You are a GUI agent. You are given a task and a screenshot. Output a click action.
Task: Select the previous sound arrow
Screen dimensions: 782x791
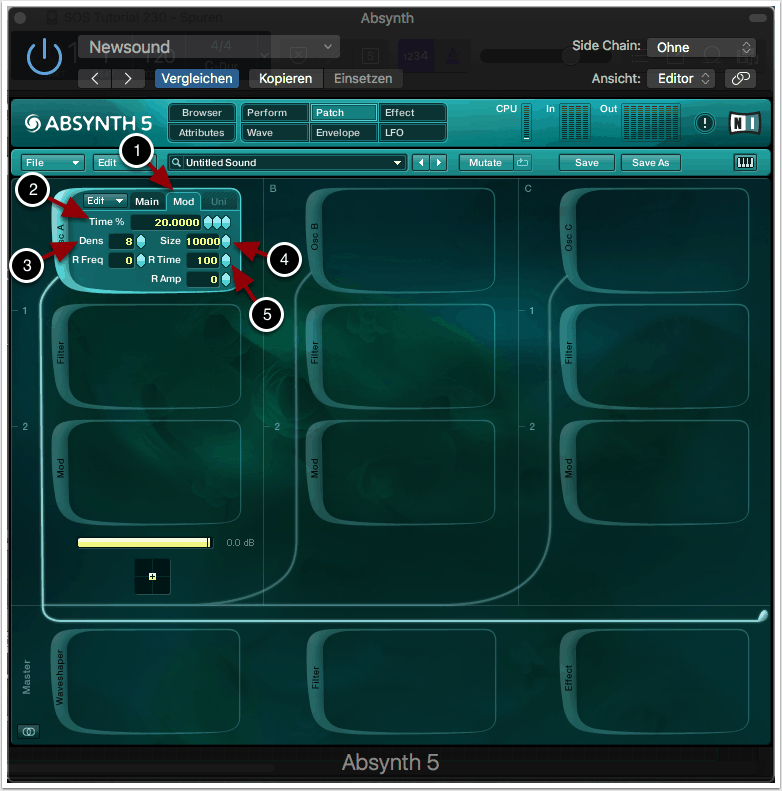tap(422, 162)
